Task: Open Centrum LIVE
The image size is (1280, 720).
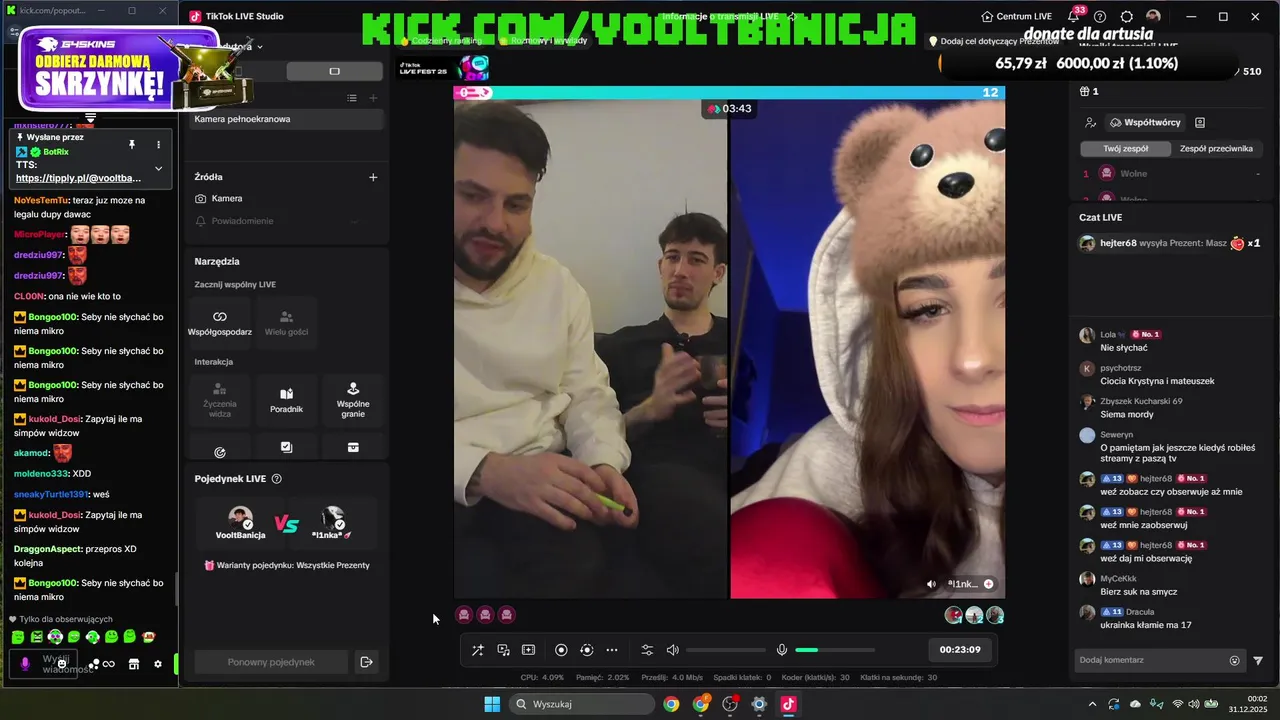Action: (x=1016, y=17)
